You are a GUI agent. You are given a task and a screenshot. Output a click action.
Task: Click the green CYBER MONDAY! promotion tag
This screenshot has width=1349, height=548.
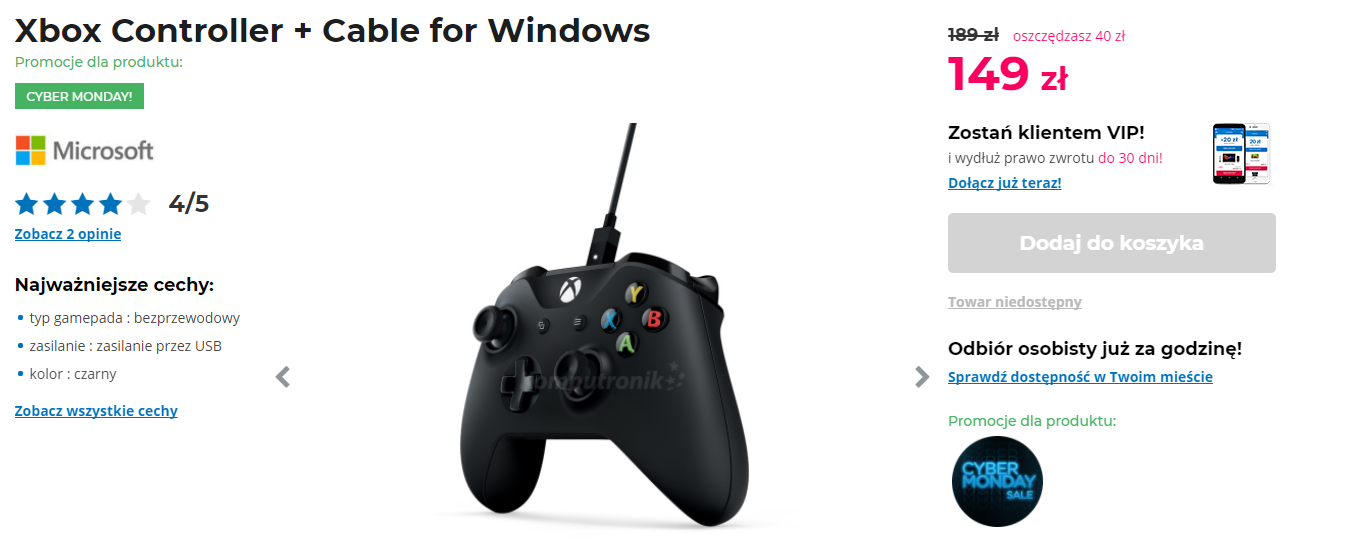(x=80, y=96)
